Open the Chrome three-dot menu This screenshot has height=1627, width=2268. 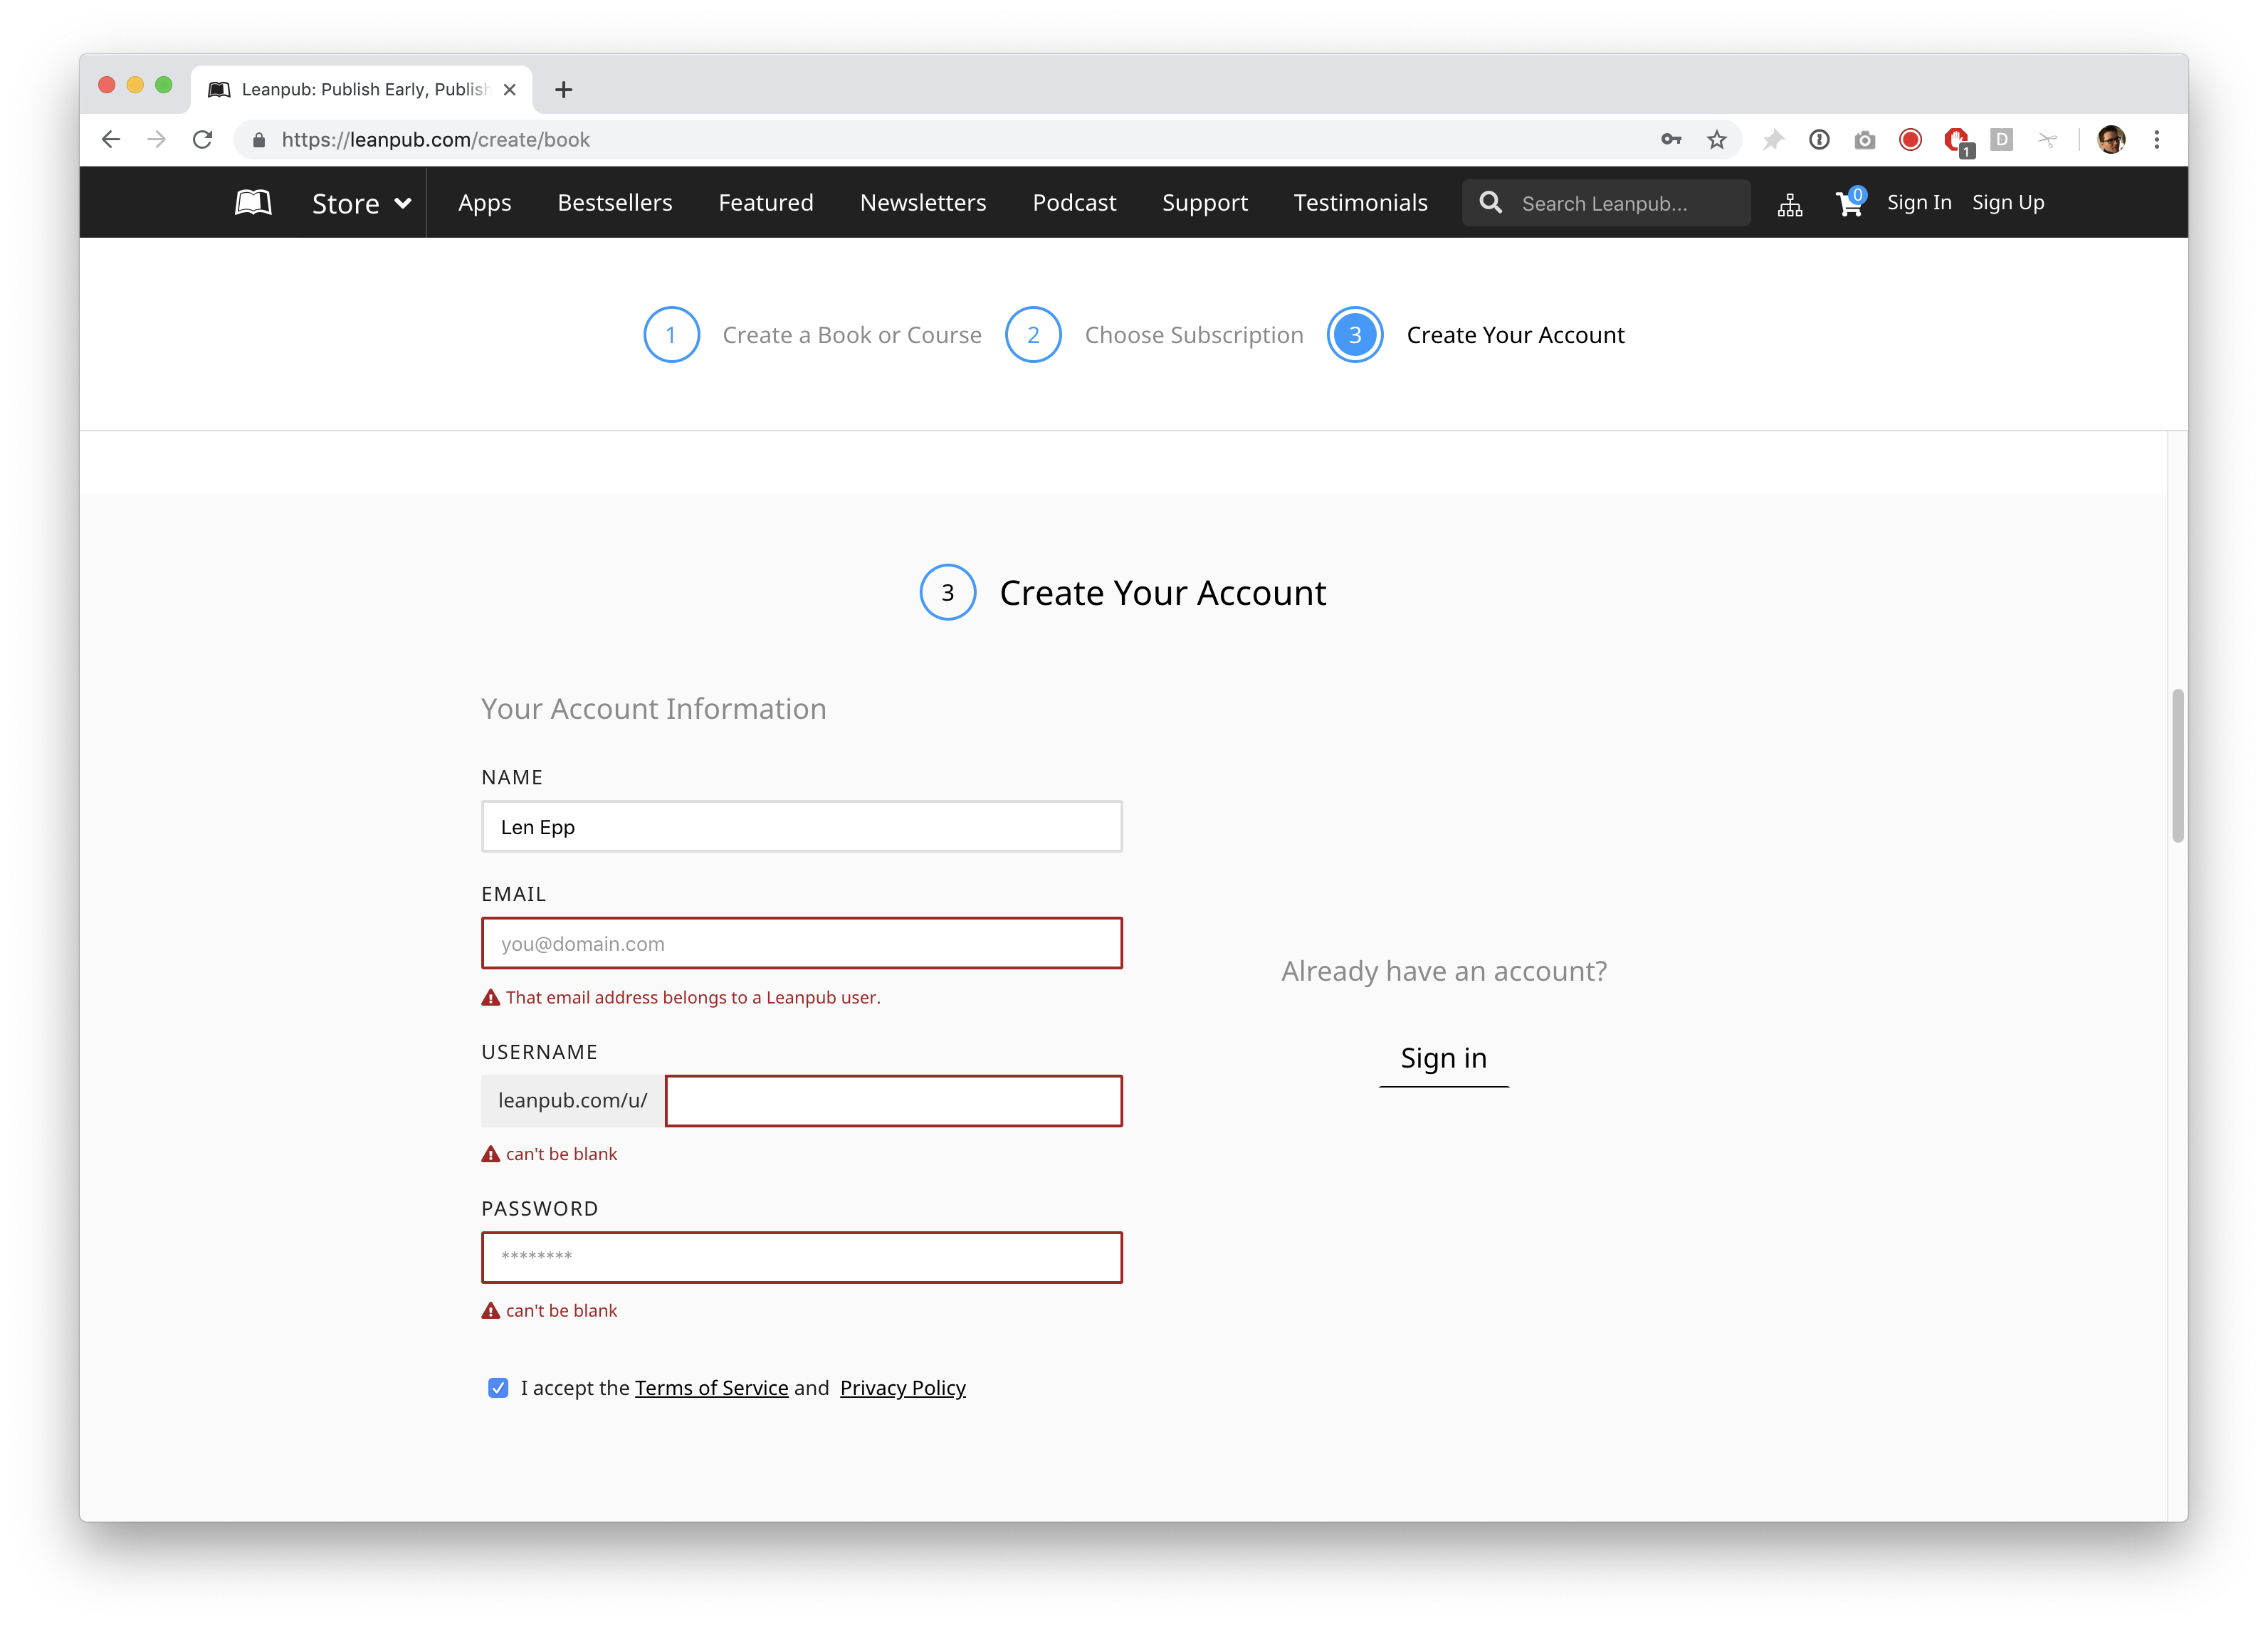coord(2157,139)
